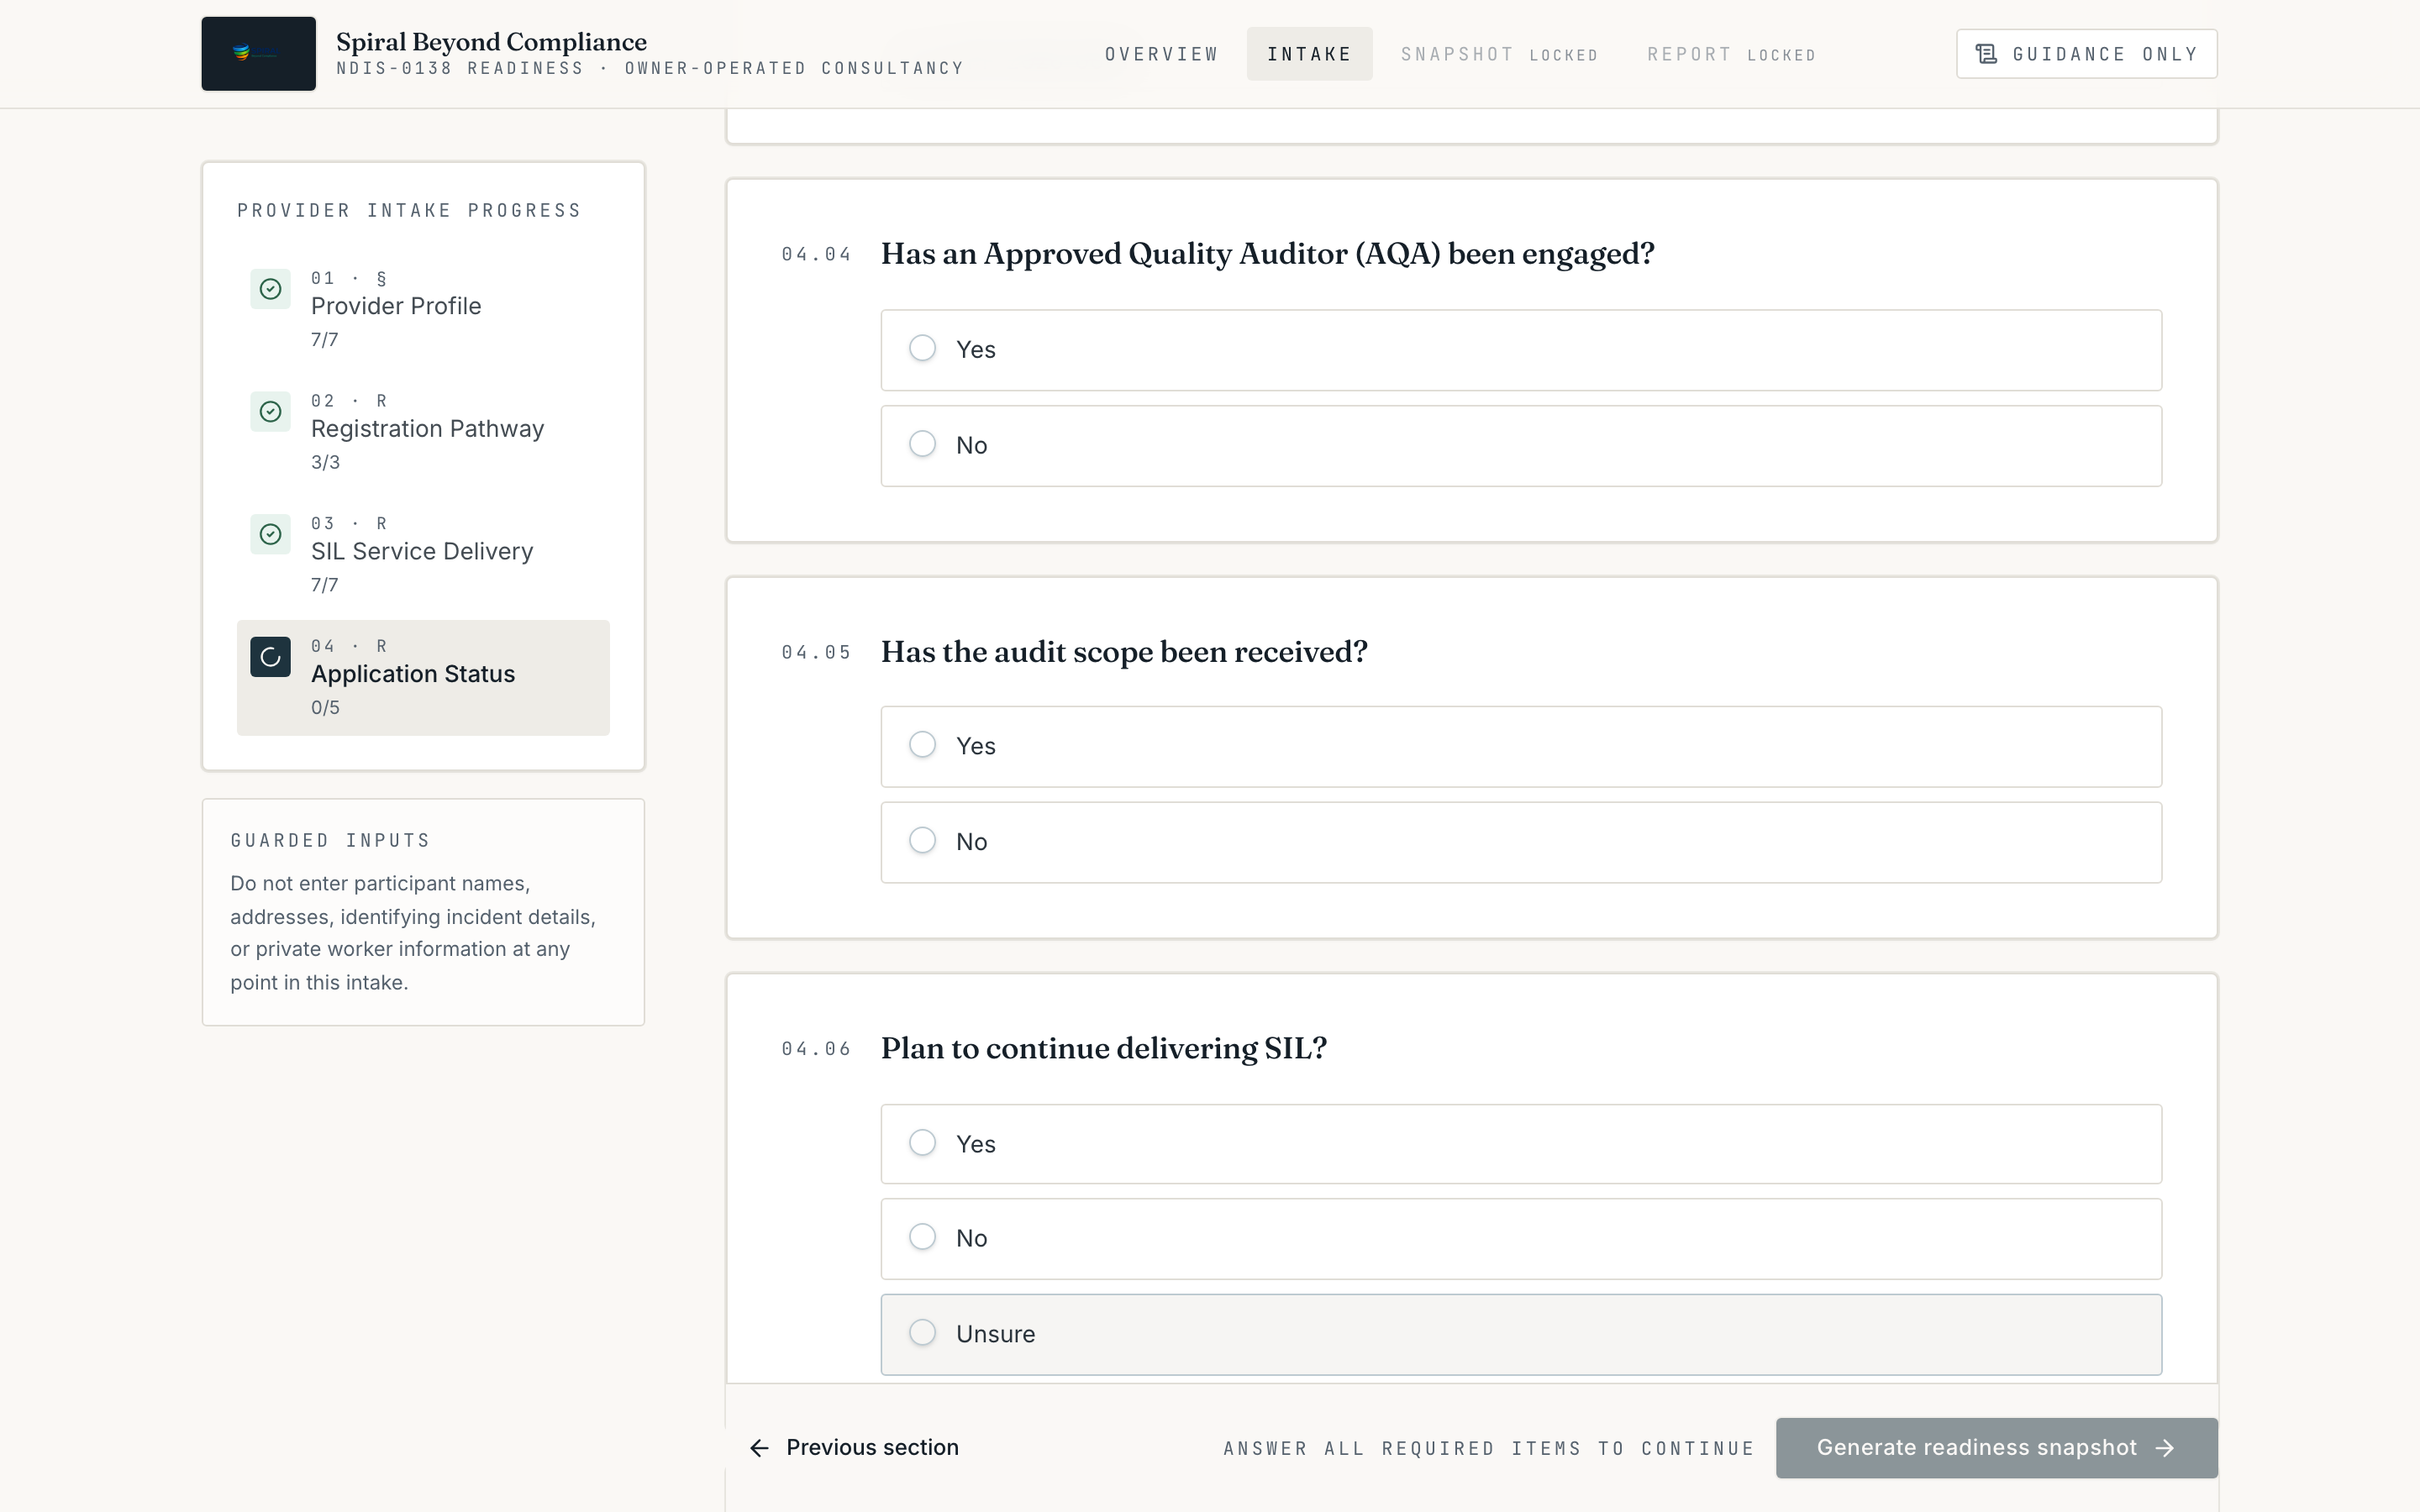Screen dimensions: 2420x1512
Task: Open SIL Service Delivery section
Action: coord(423,555)
